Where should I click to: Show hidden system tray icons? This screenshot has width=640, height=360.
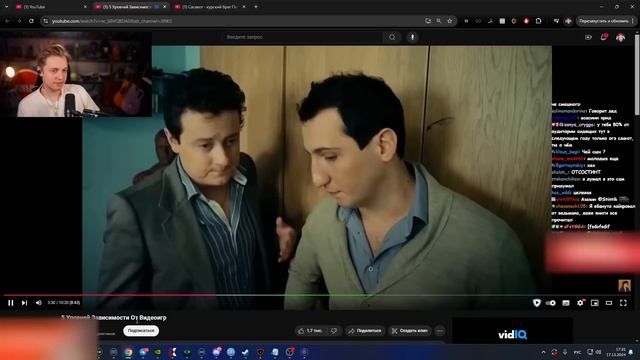[543, 352]
